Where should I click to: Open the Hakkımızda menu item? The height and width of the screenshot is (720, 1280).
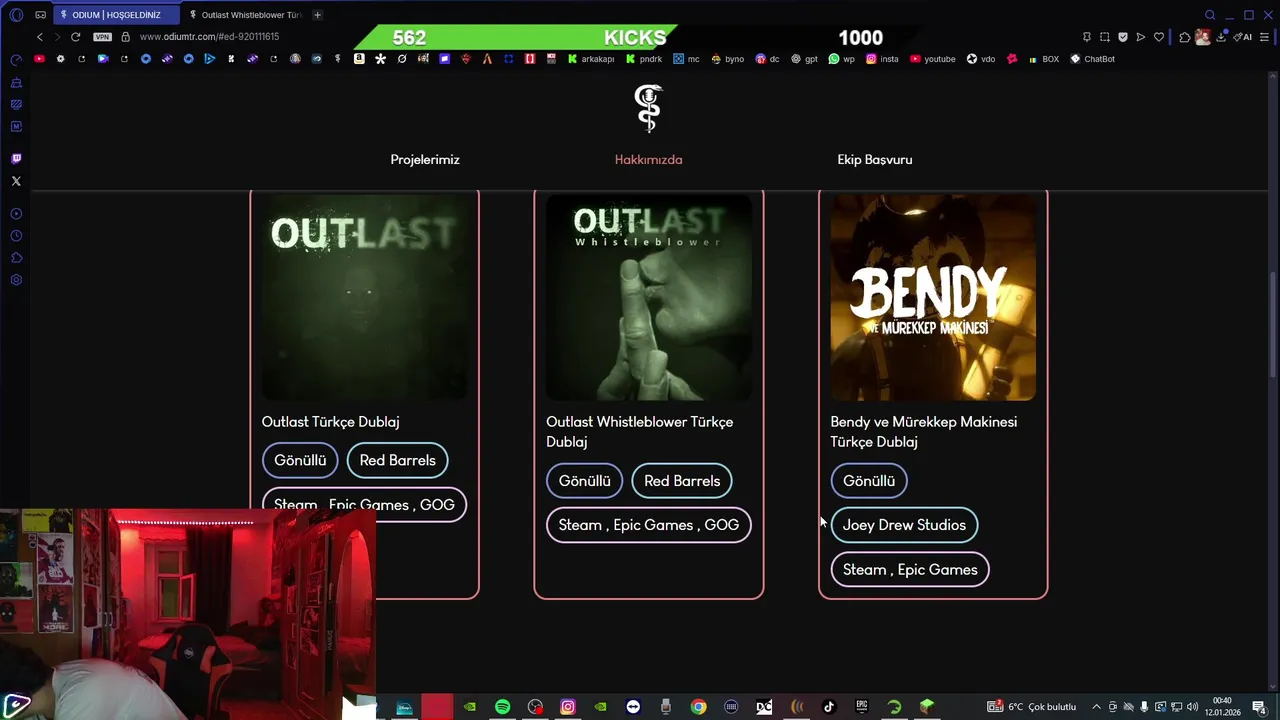pos(648,160)
